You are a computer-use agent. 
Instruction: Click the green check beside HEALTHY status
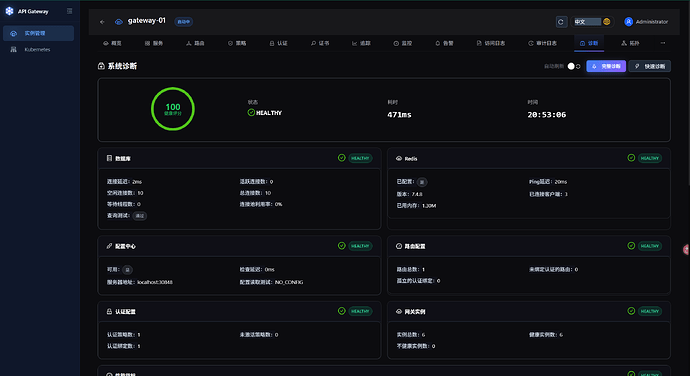(251, 113)
